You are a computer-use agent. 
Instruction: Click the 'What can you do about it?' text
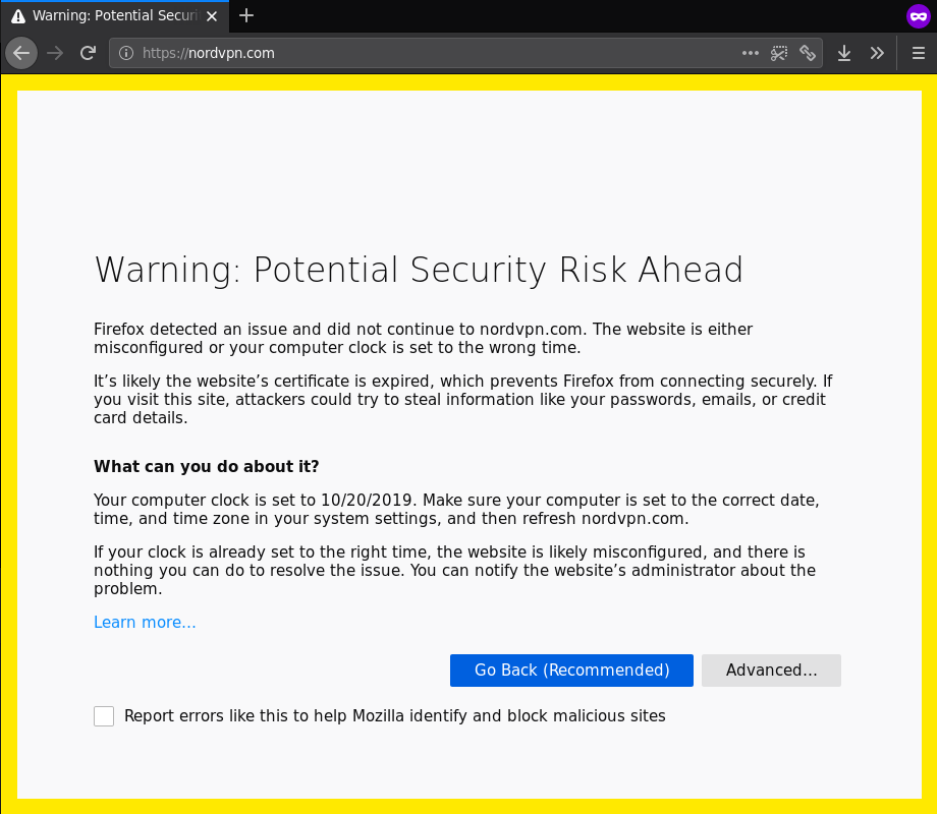point(206,466)
